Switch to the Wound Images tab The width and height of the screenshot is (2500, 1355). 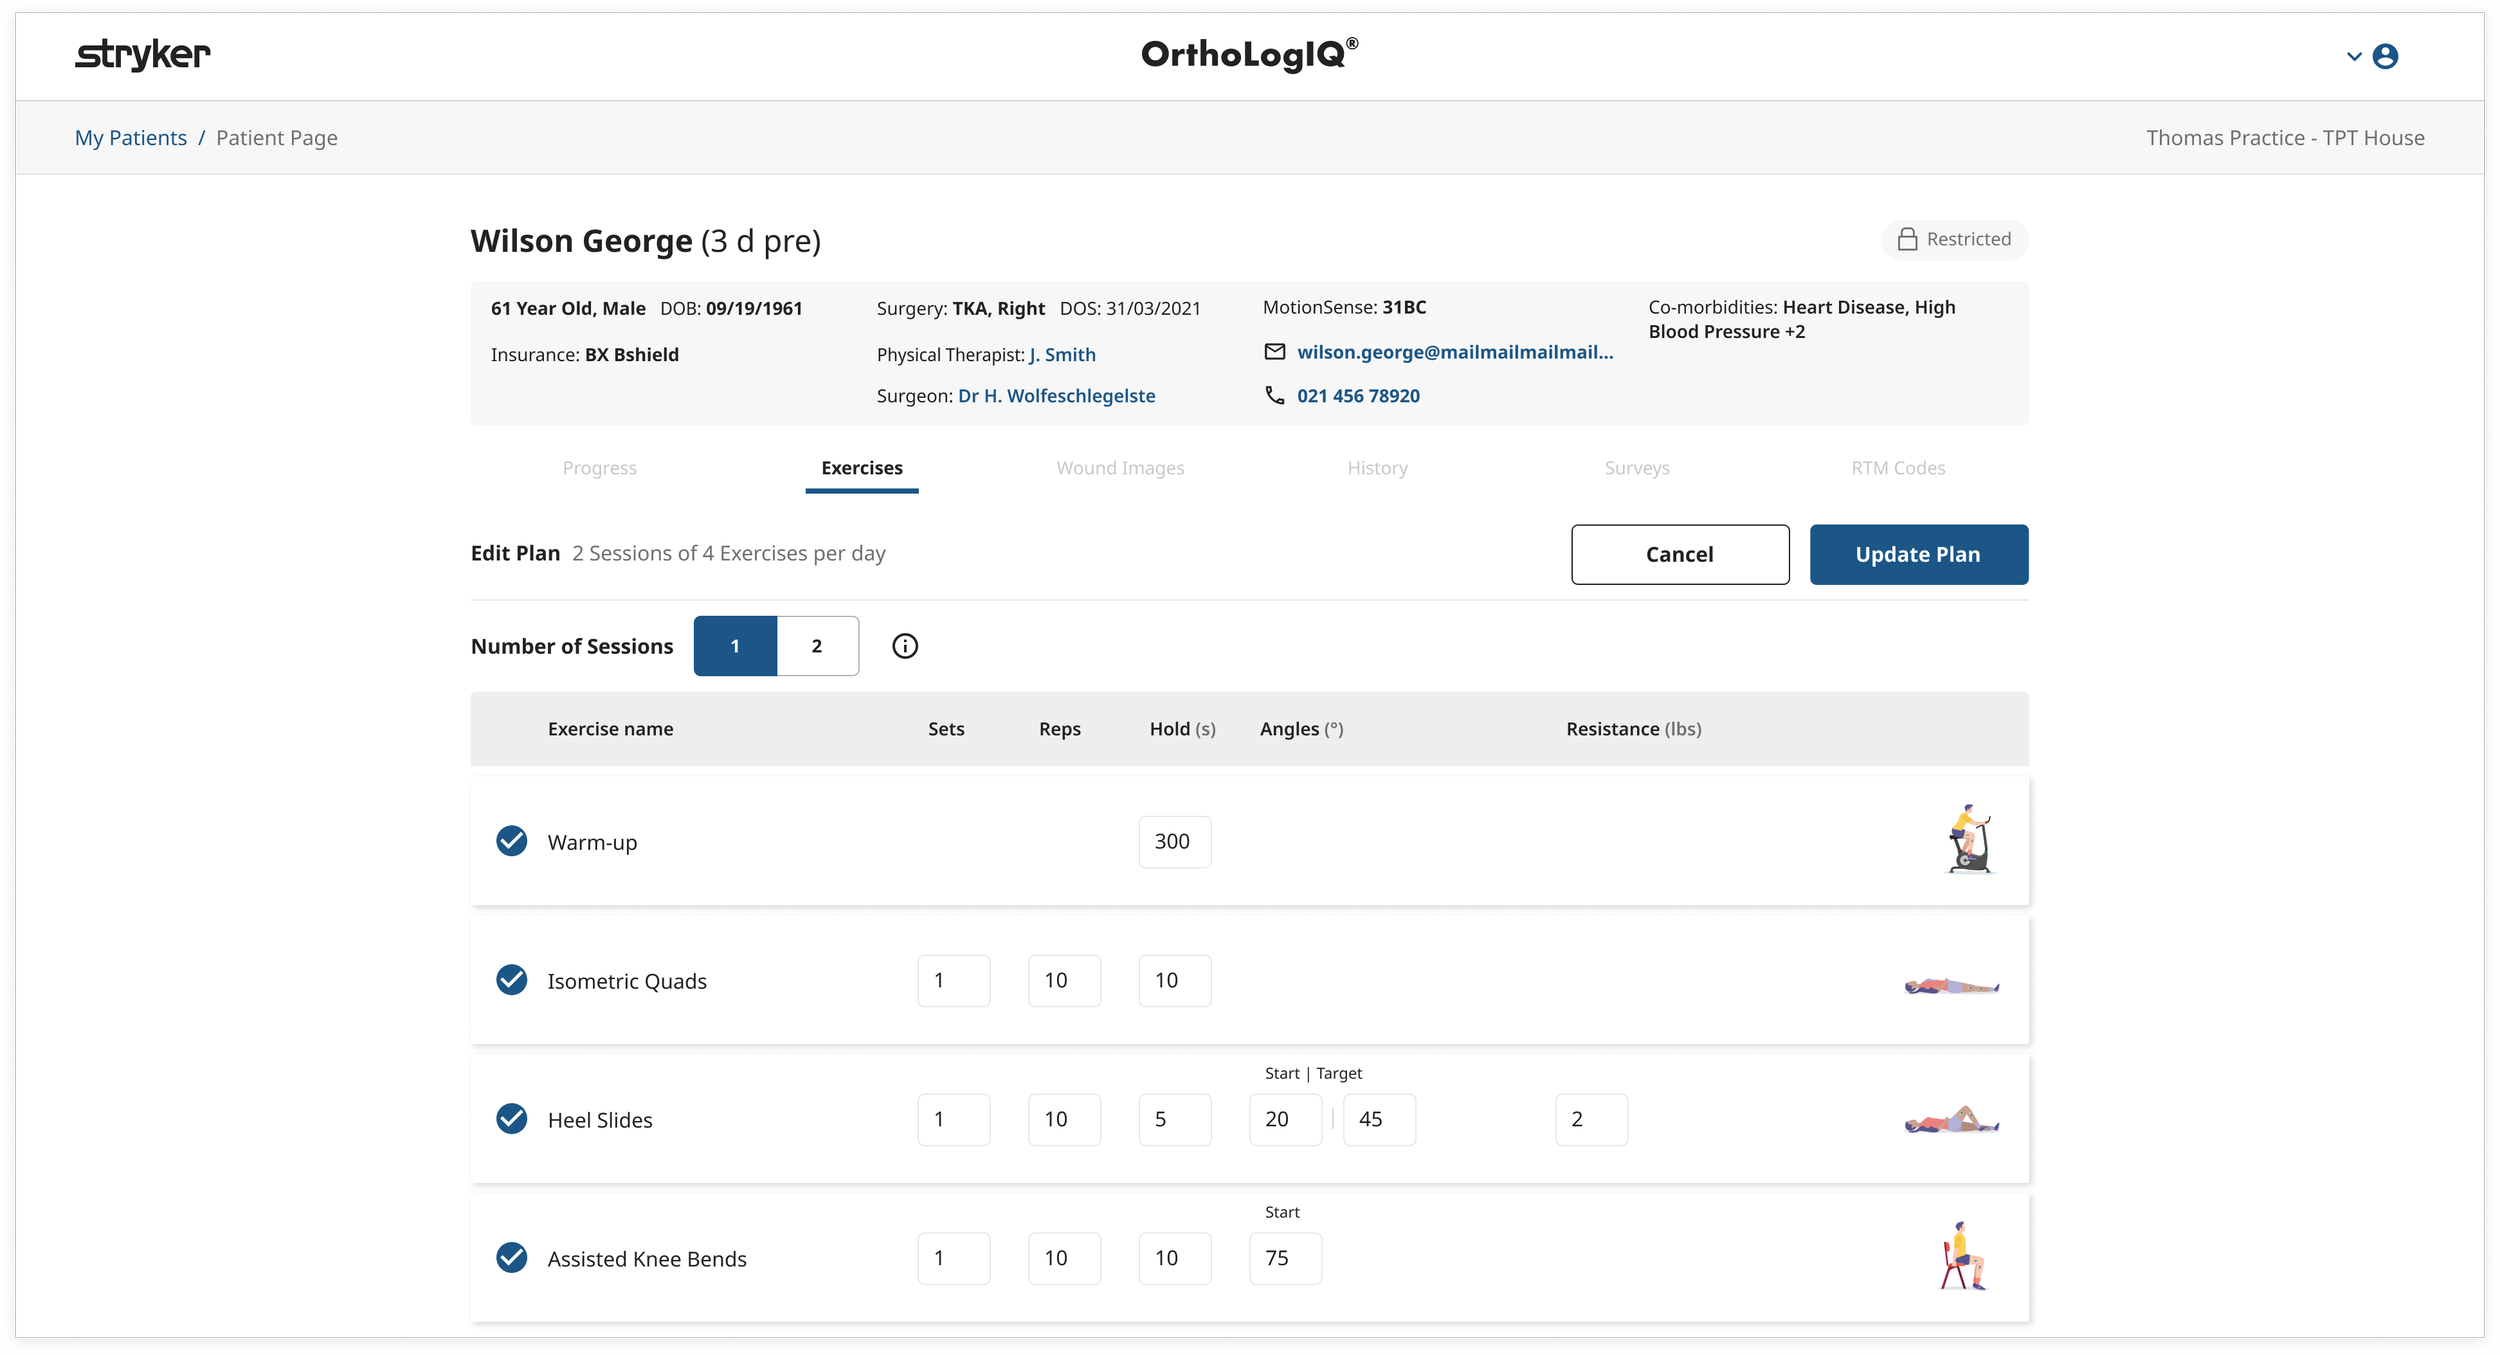[x=1120, y=468]
